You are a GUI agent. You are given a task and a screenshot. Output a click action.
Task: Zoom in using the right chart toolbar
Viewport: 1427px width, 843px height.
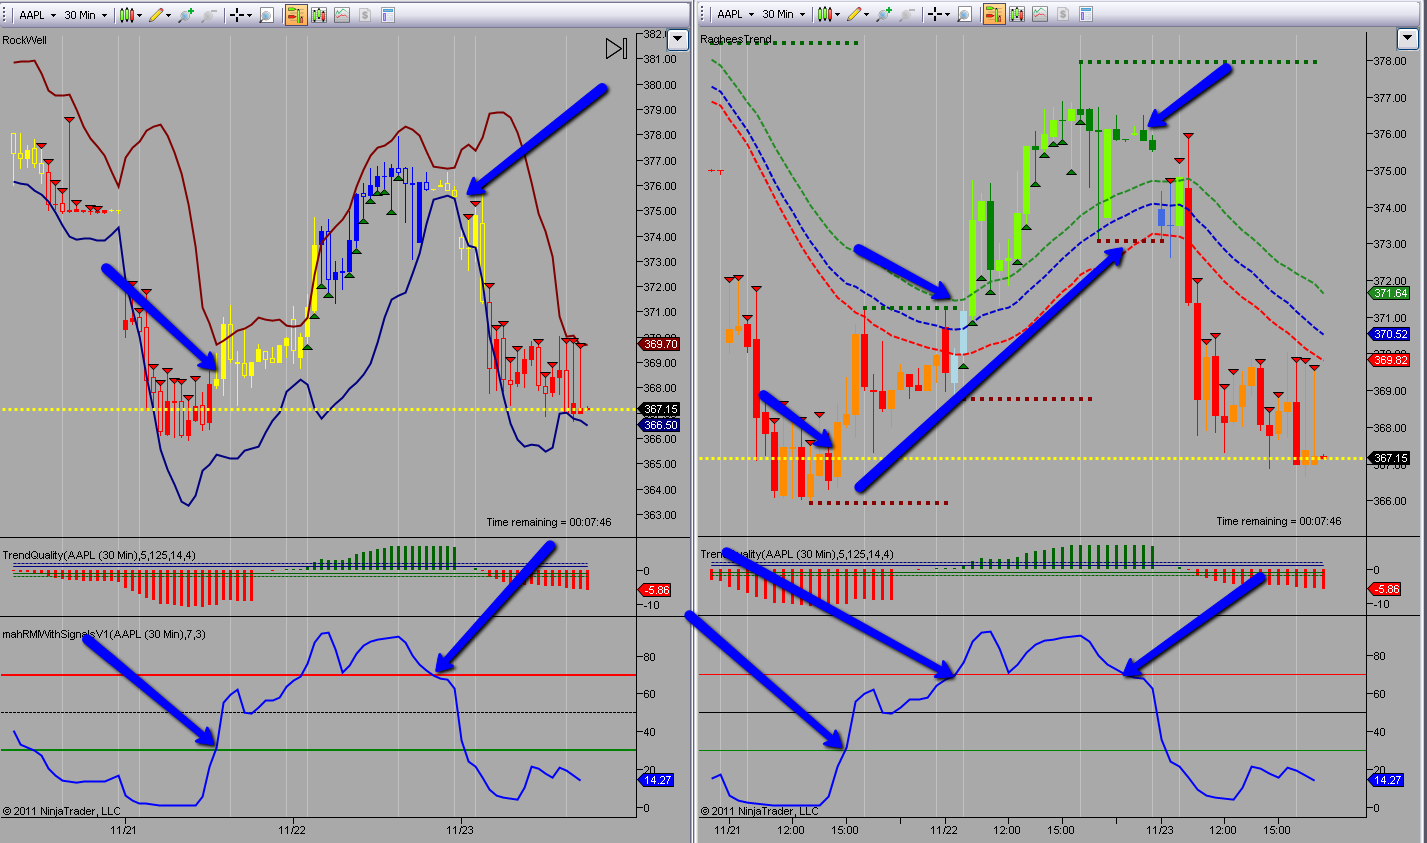[x=883, y=15]
